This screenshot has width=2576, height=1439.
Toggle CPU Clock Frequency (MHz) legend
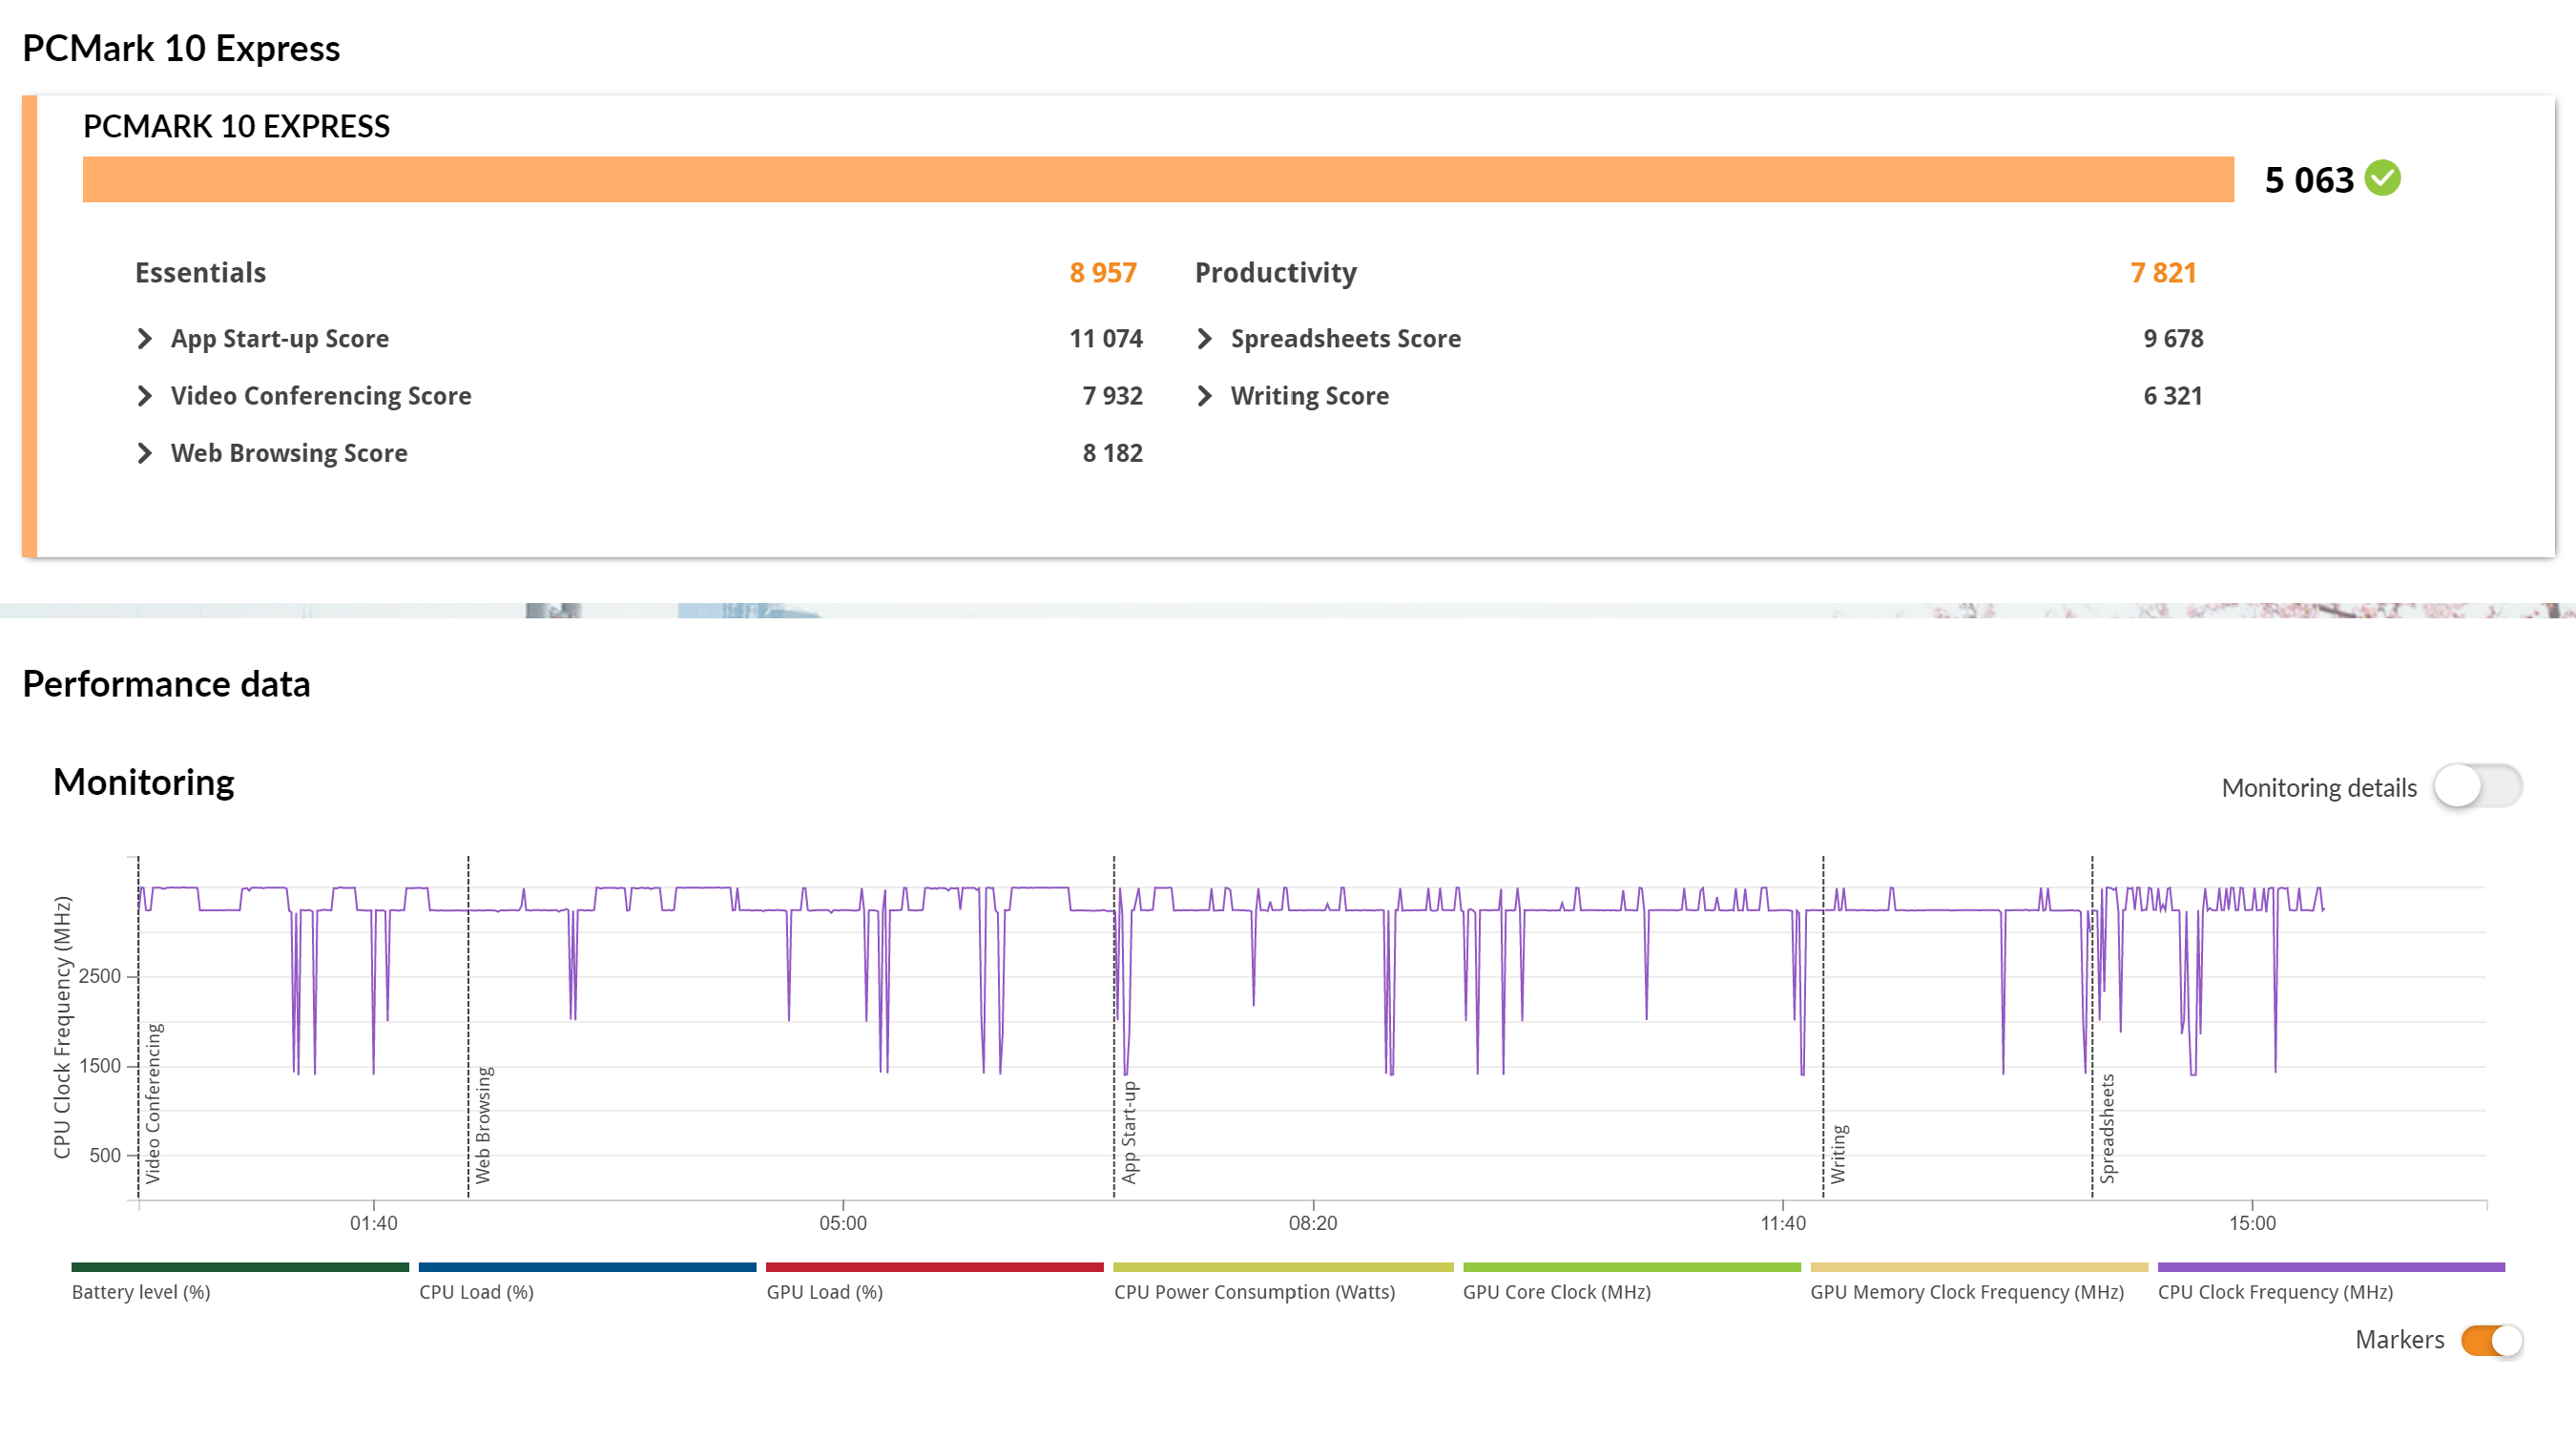coord(2330,1281)
